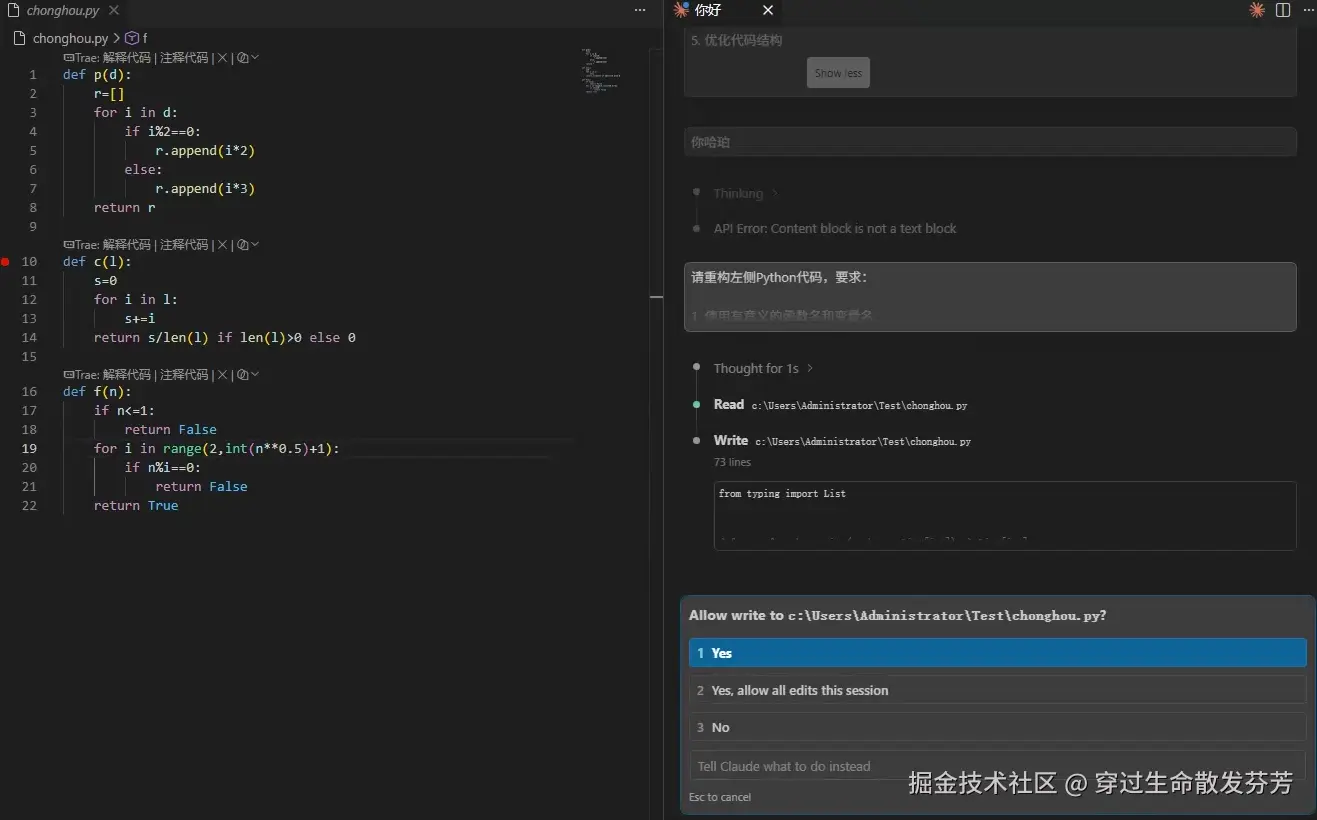Click the Trae icon above def f(n)

68,374
